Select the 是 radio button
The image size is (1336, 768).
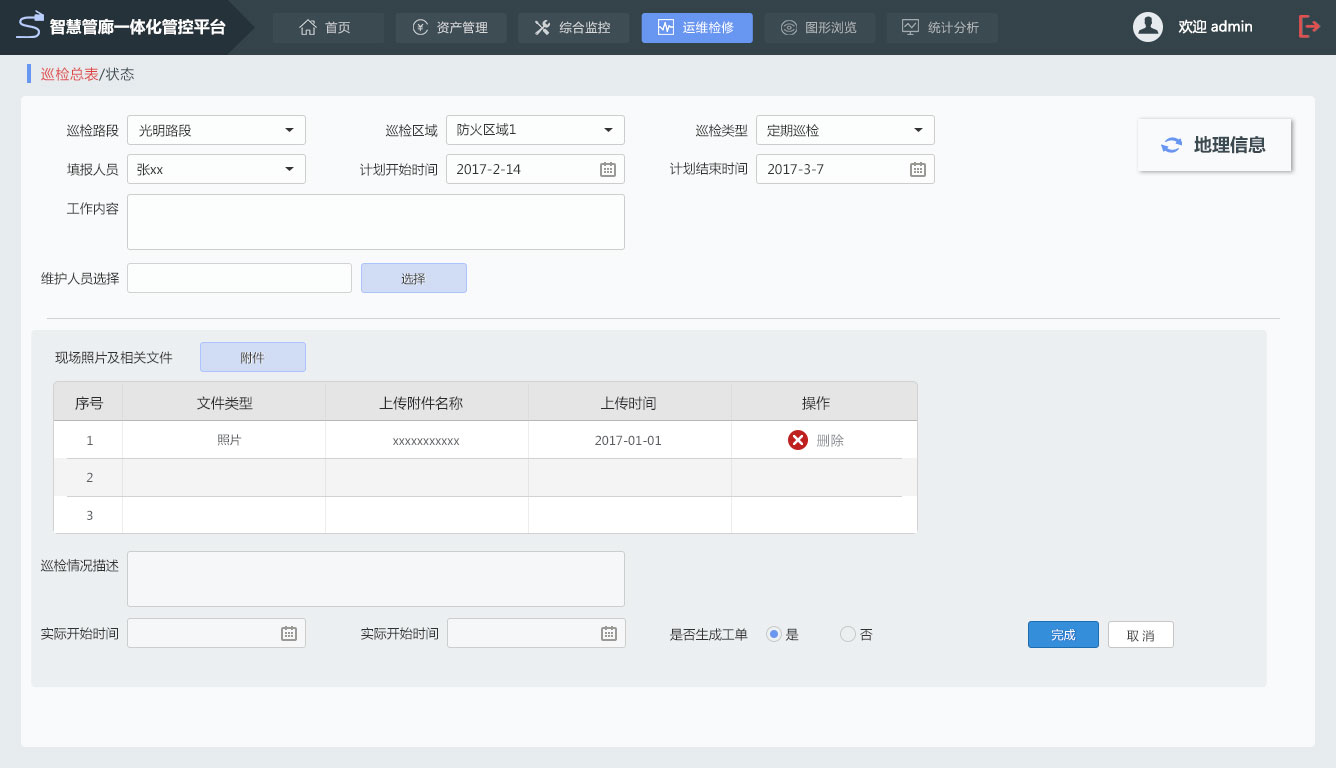[x=773, y=634]
